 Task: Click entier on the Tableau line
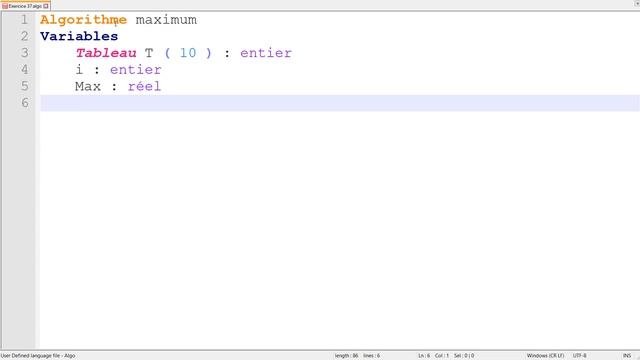pos(266,53)
